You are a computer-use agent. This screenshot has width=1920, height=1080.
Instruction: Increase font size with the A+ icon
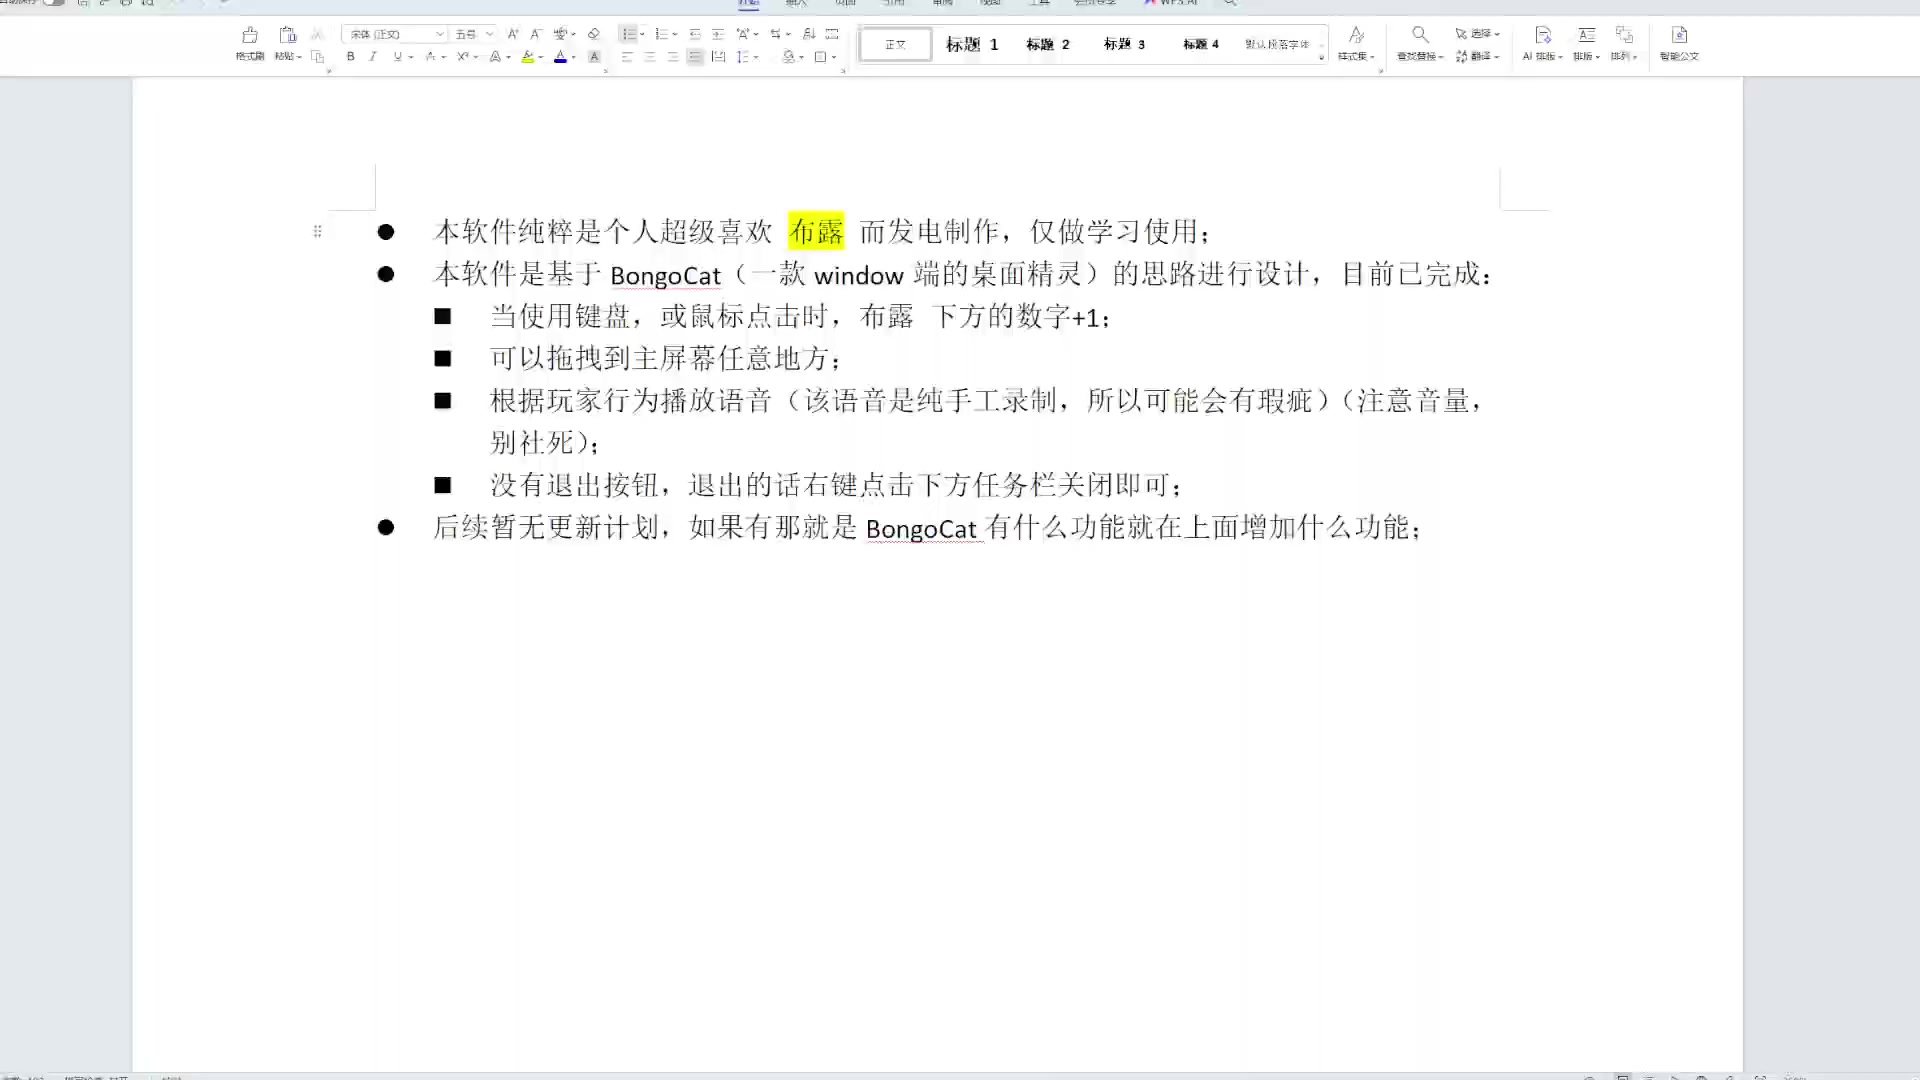[x=513, y=34]
